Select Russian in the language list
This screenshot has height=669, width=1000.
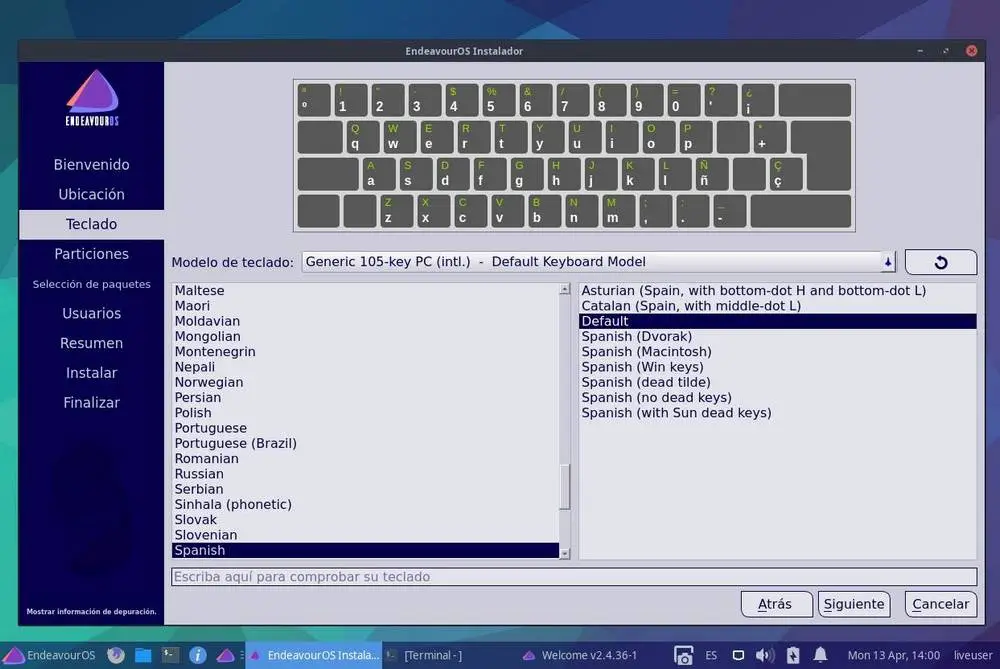click(365, 474)
